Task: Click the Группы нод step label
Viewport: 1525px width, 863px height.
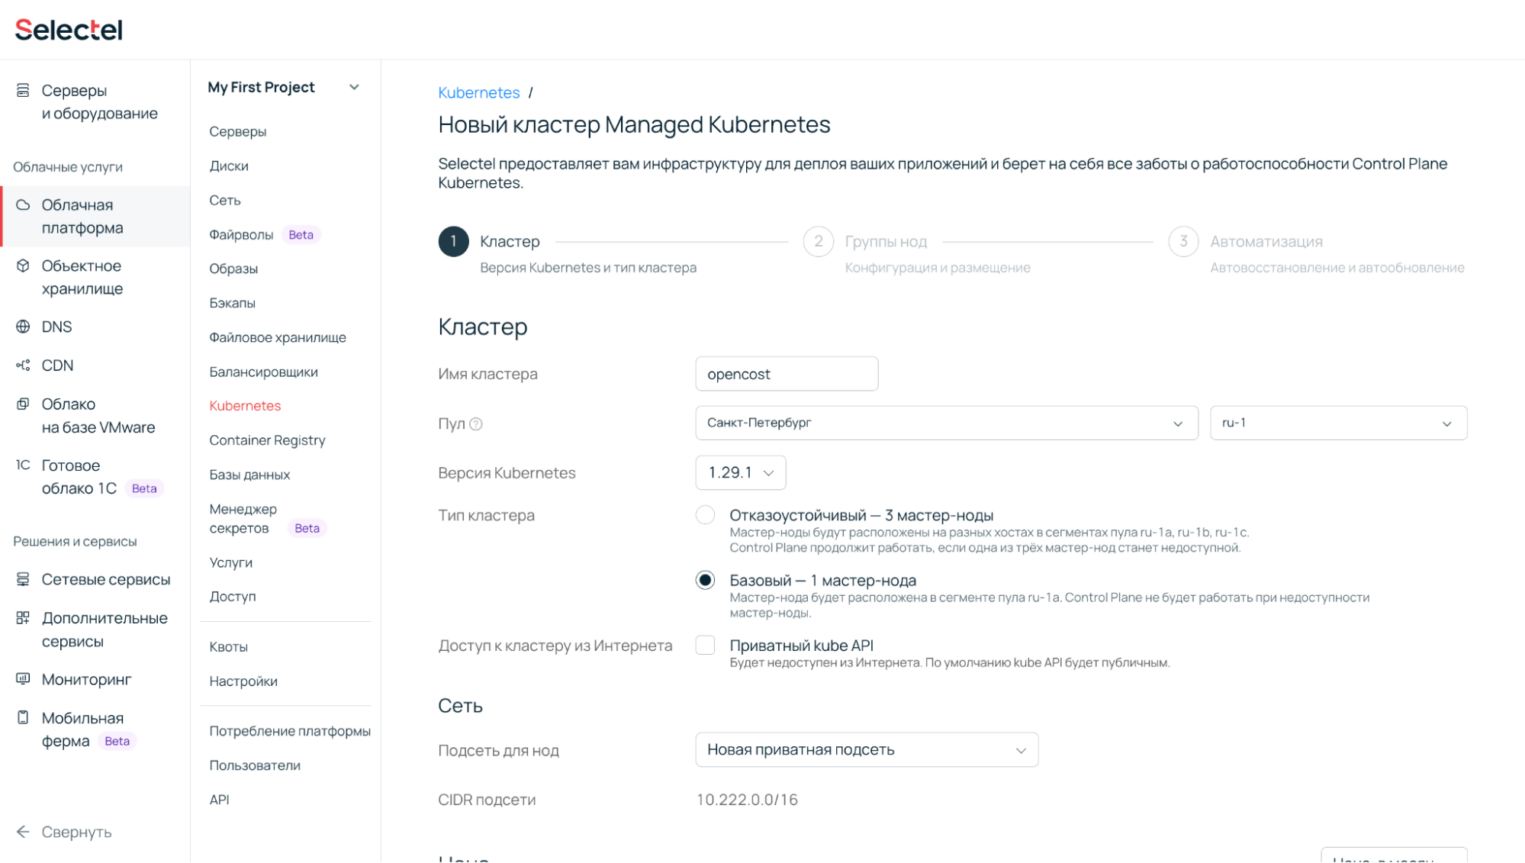Action: (x=886, y=241)
